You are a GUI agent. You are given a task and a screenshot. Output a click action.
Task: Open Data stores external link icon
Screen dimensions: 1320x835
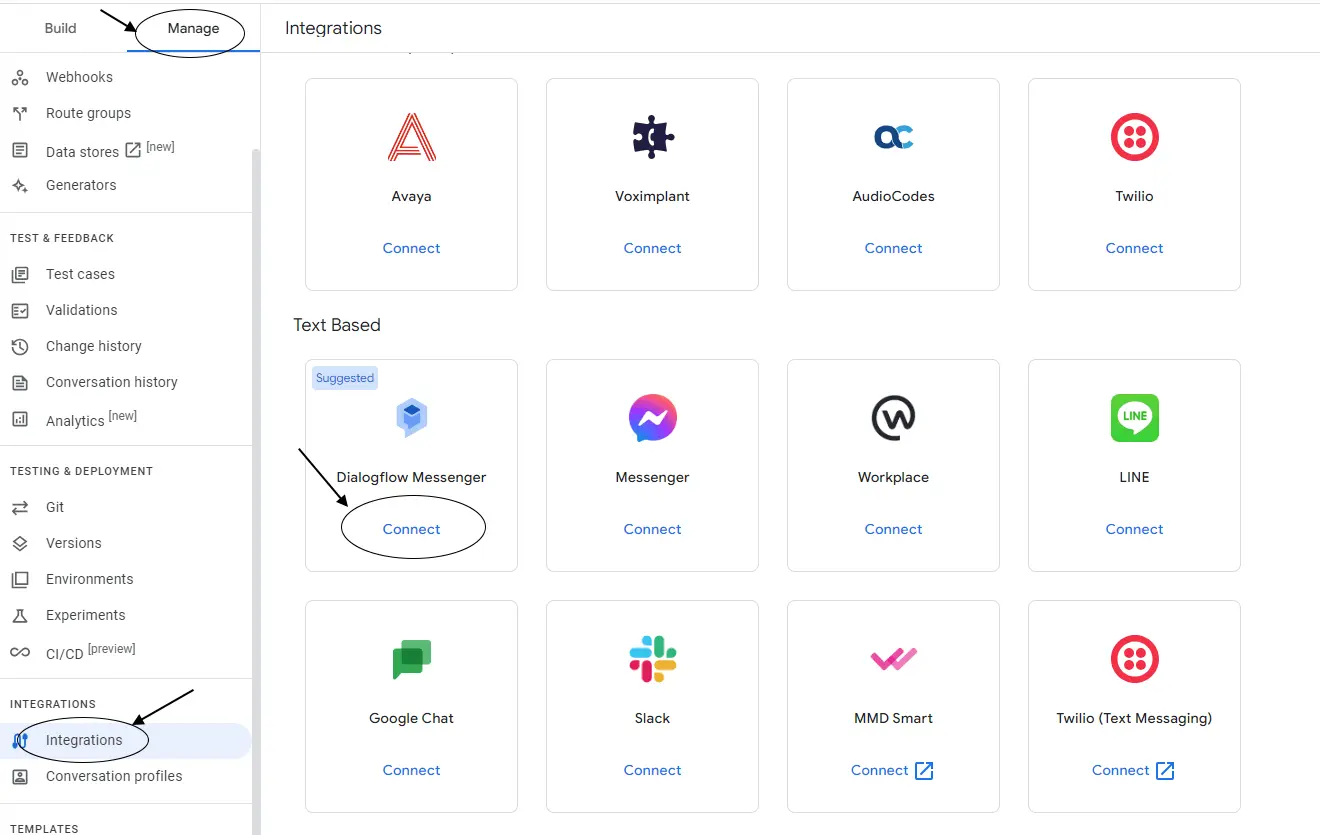[133, 151]
